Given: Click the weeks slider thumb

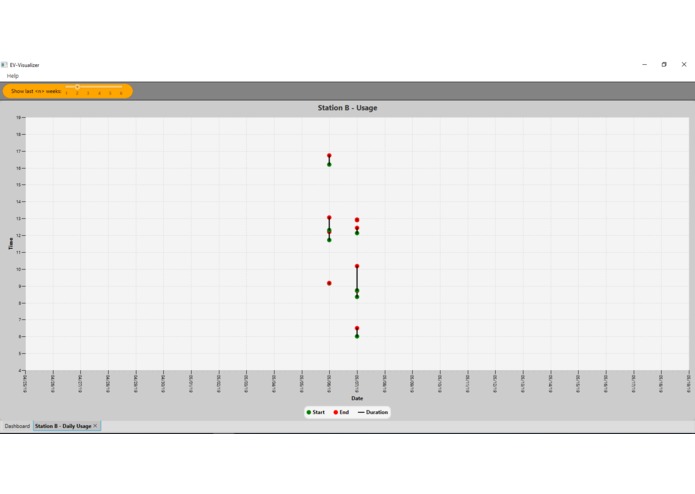Looking at the screenshot, I should point(77,87).
